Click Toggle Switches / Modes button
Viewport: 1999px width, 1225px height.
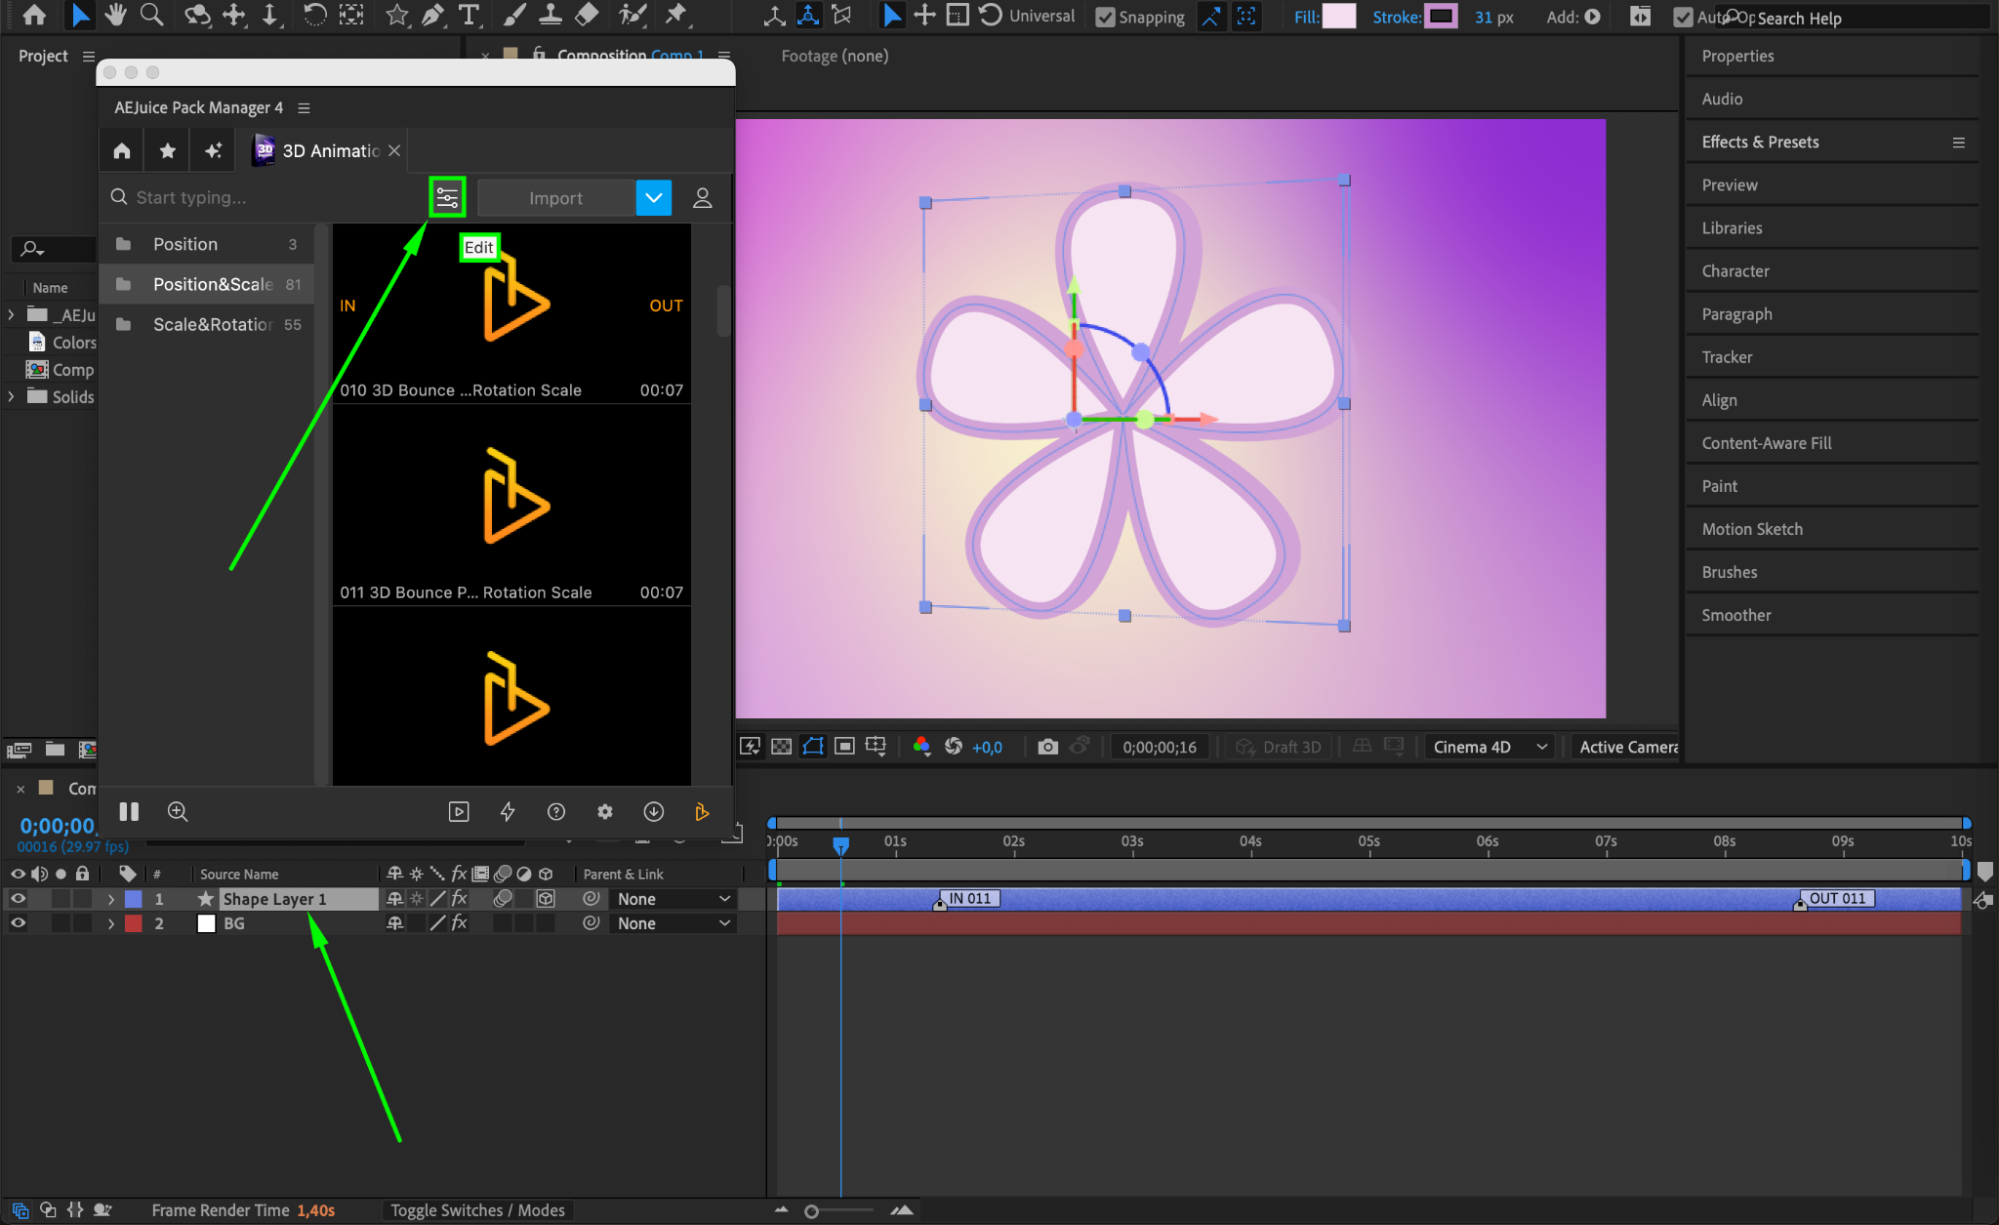tap(477, 1210)
